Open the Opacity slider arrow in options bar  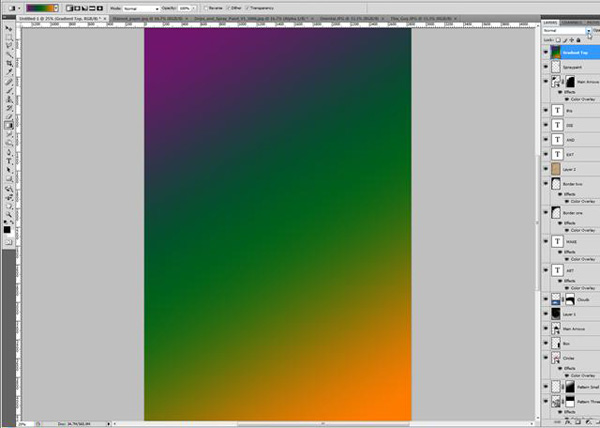coord(194,8)
